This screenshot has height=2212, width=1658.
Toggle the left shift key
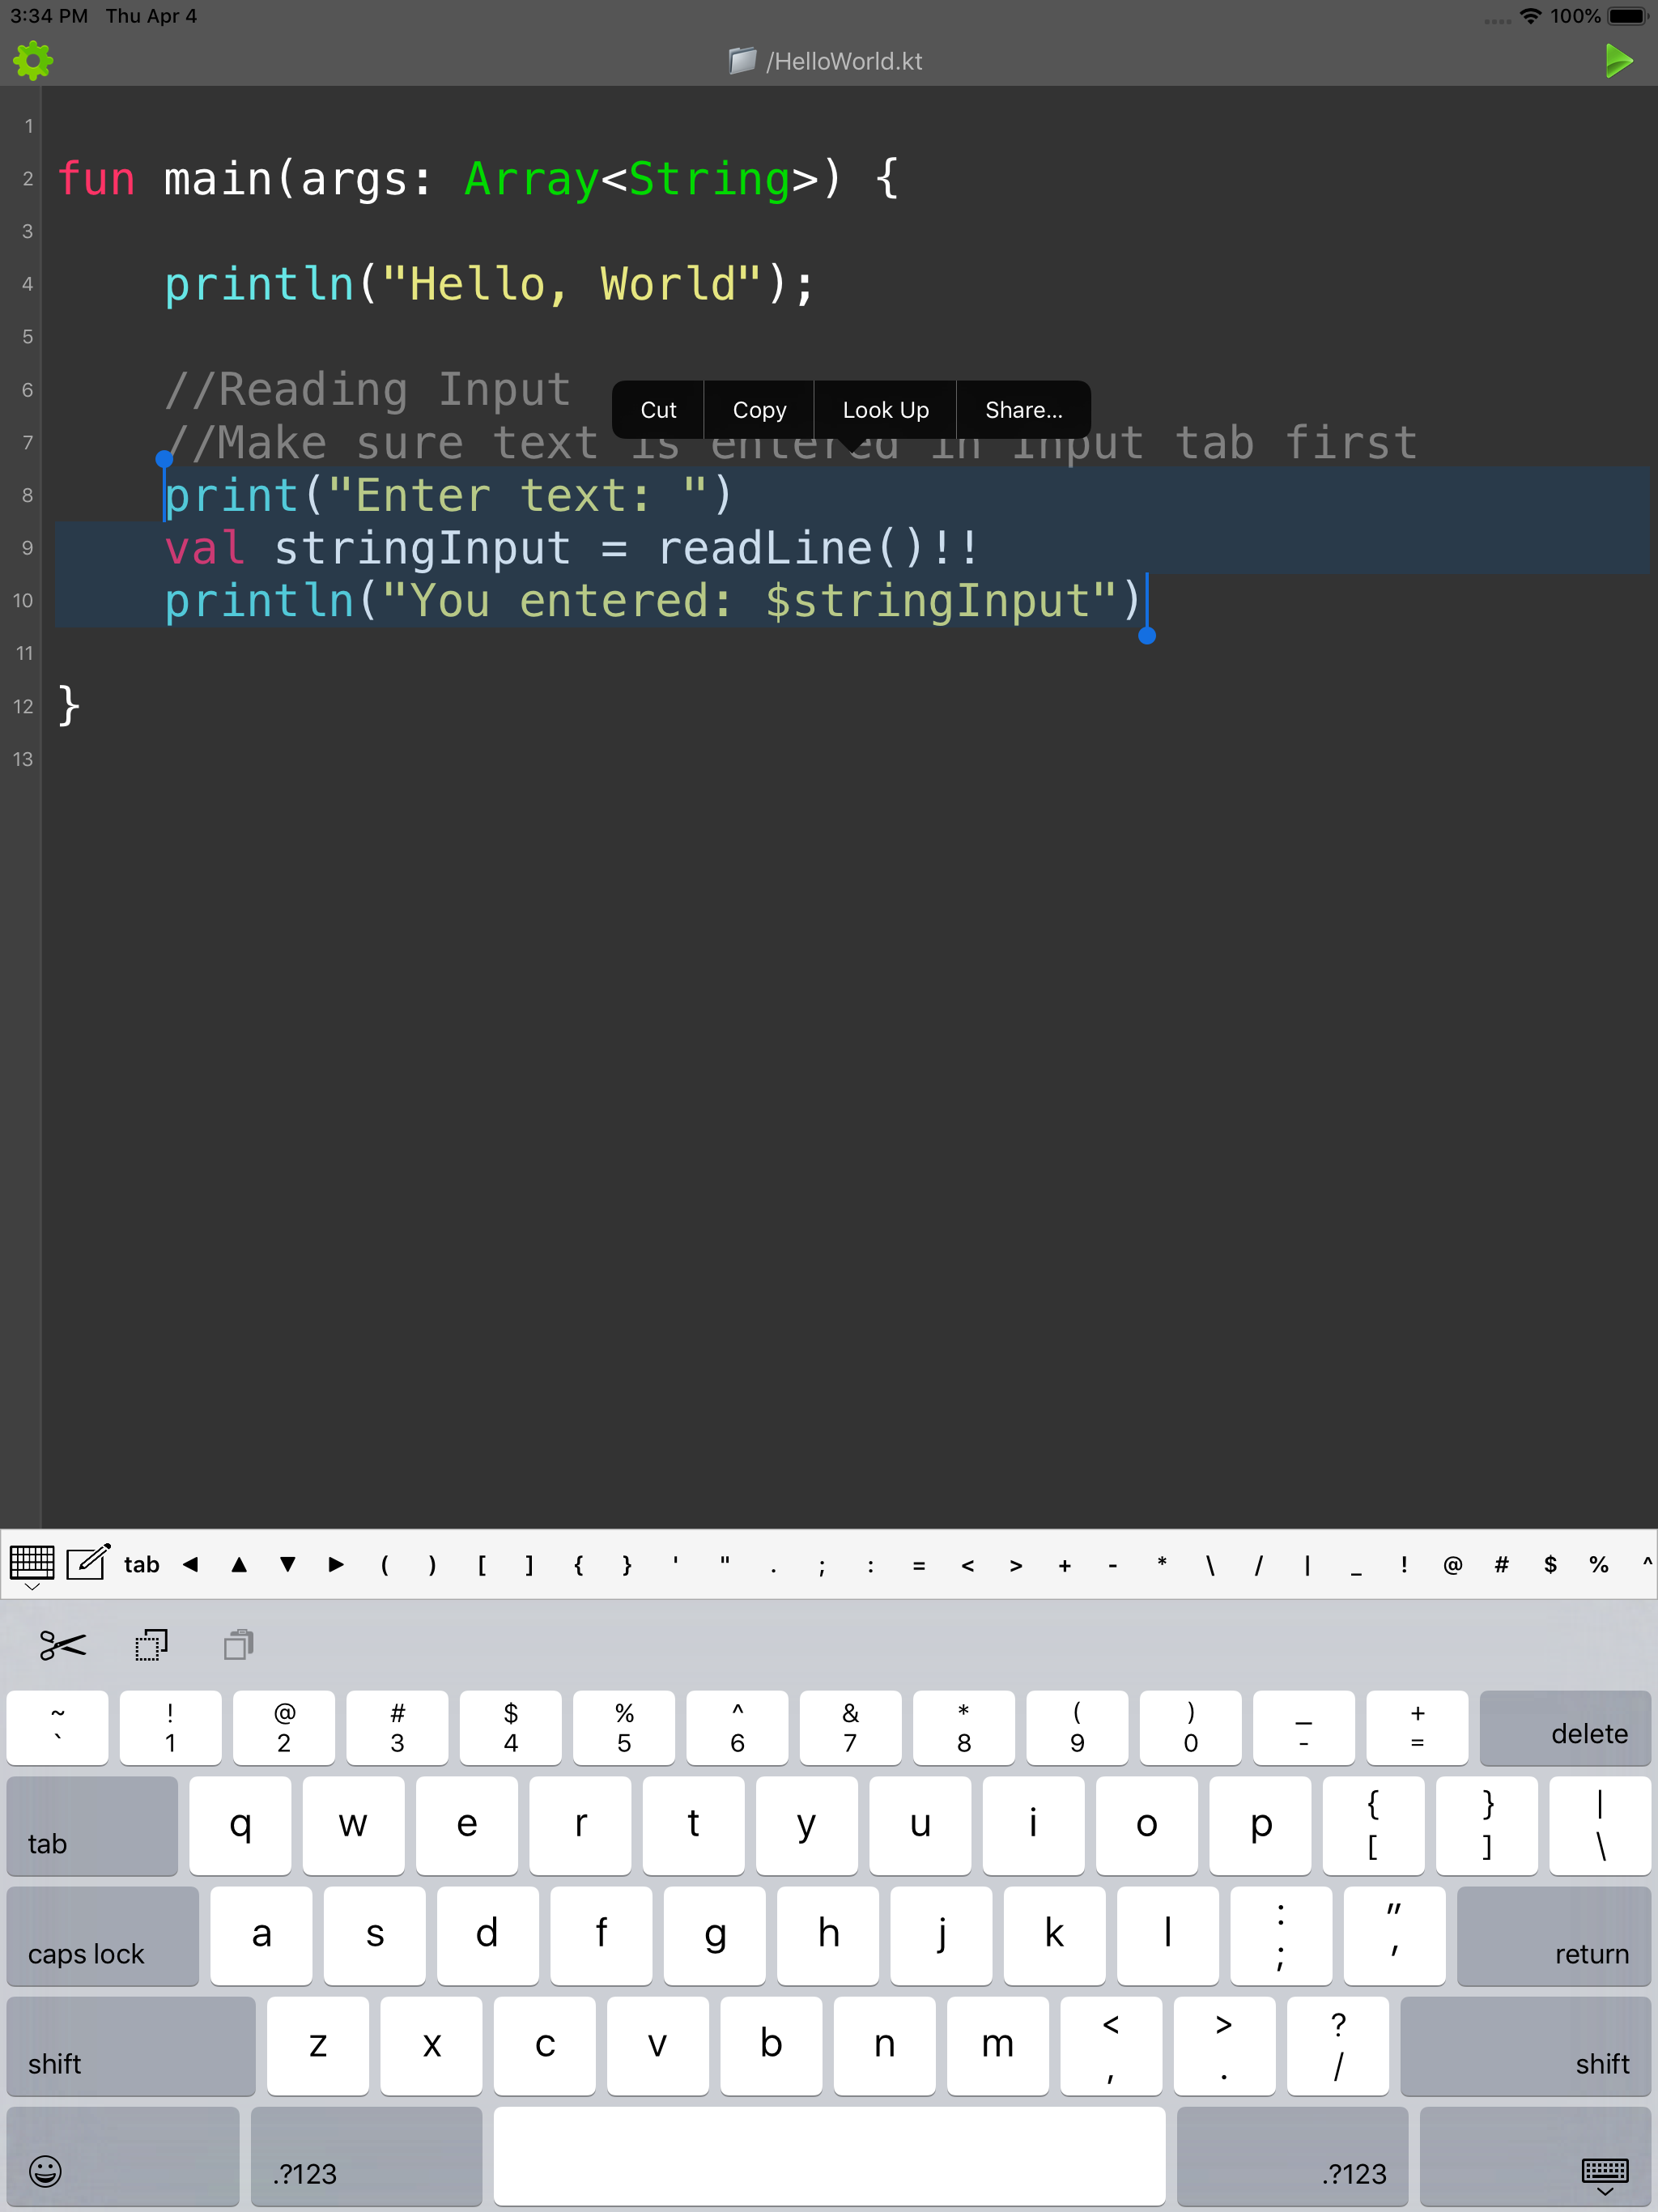coord(131,2046)
